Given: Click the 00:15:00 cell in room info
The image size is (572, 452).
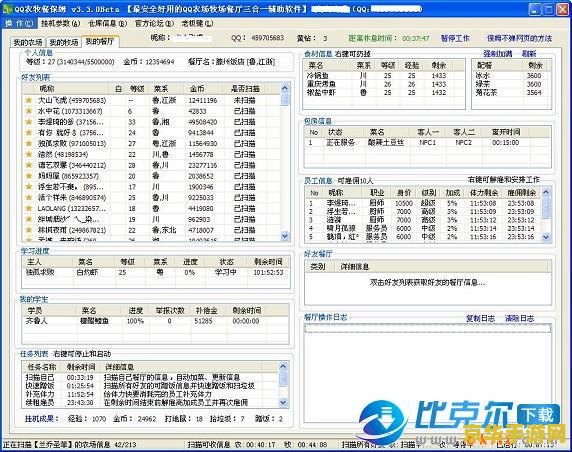Looking at the screenshot, I should pos(505,143).
